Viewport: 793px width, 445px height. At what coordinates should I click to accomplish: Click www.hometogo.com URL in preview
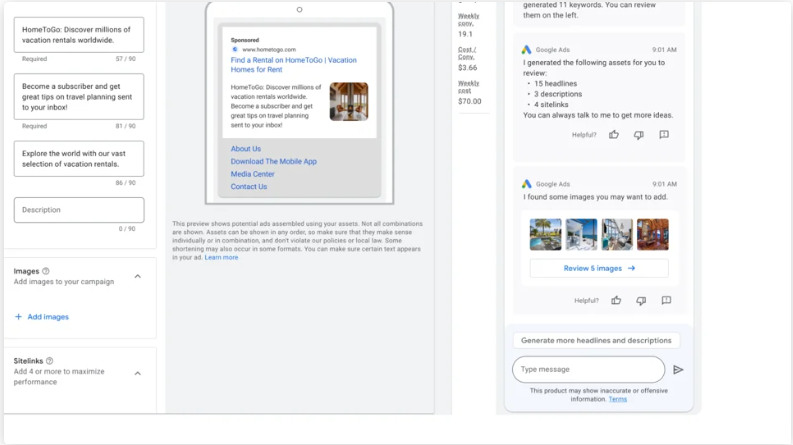269,50
